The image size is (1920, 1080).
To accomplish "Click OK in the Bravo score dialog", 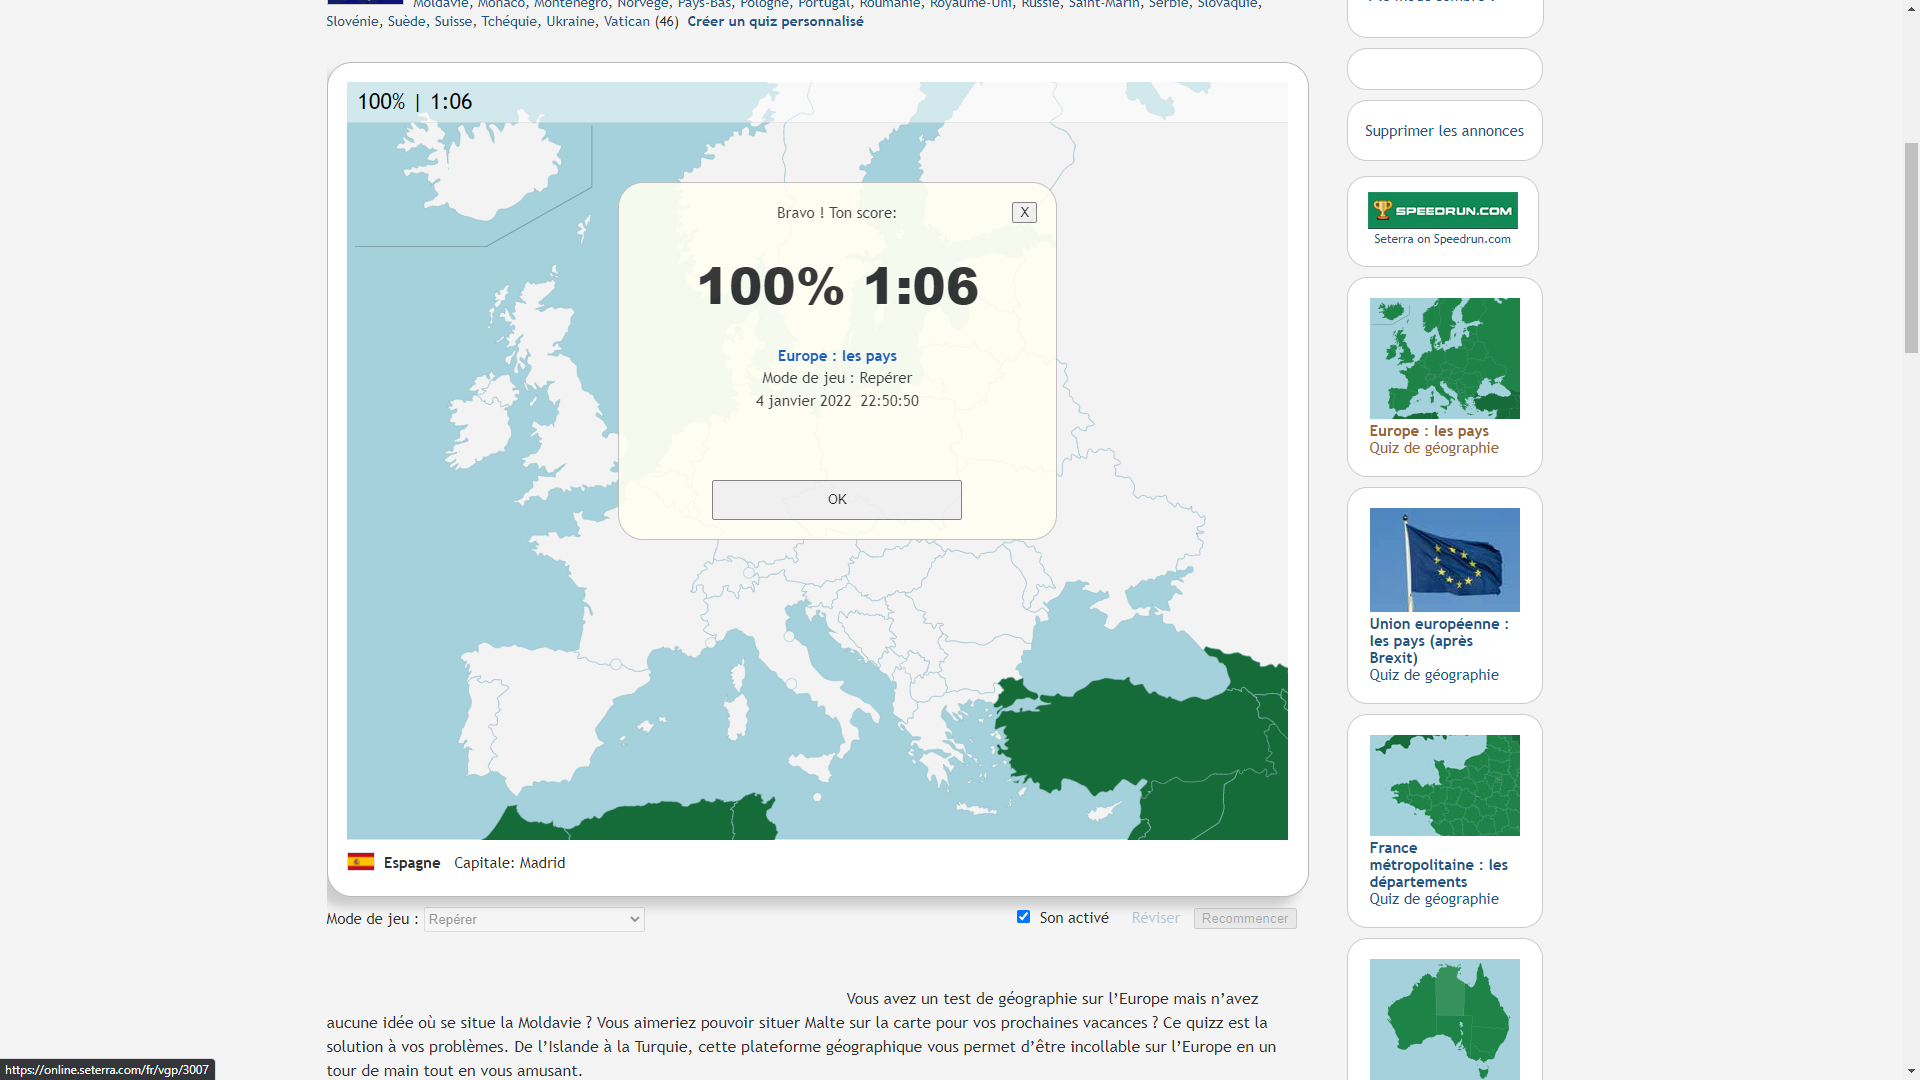I will [x=837, y=500].
